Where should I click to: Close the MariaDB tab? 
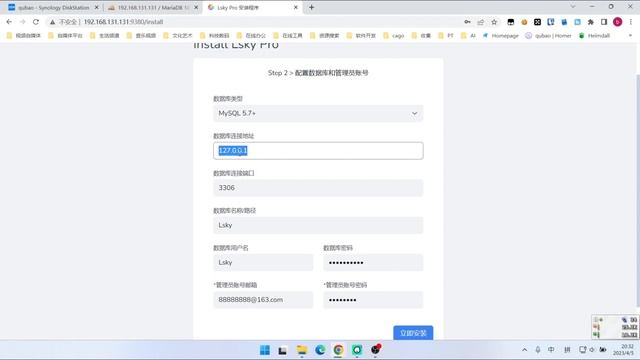(x=196, y=7)
